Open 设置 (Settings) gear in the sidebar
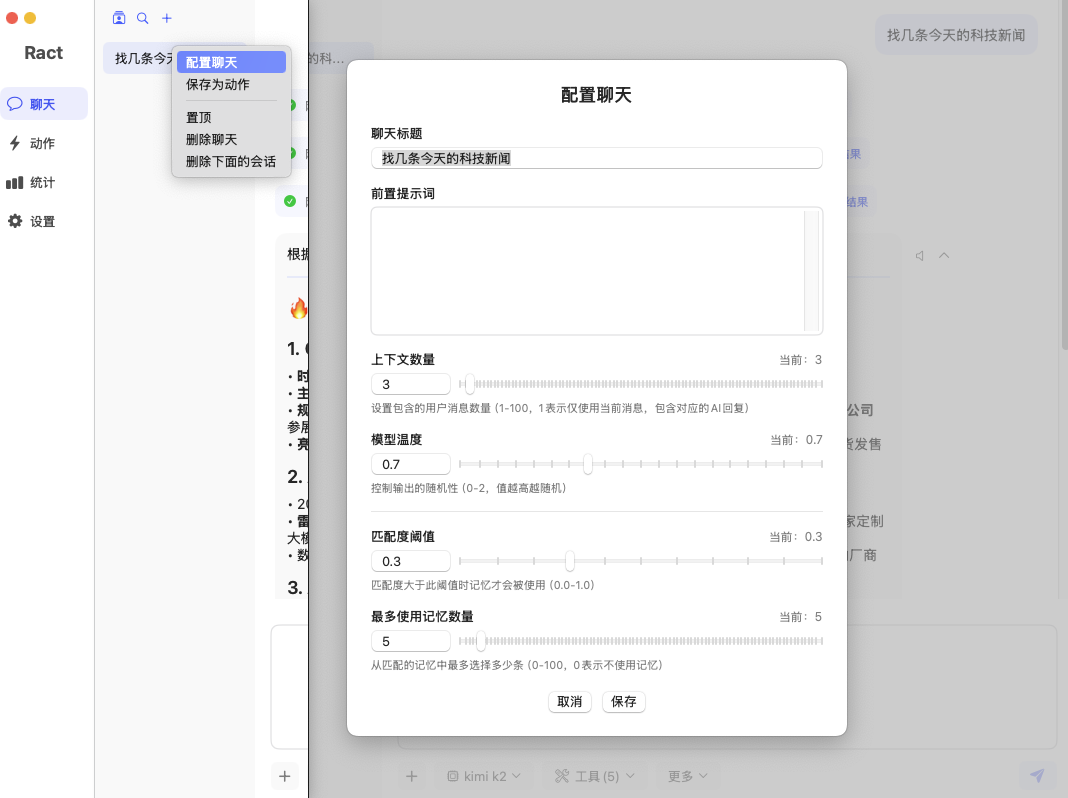 point(44,222)
